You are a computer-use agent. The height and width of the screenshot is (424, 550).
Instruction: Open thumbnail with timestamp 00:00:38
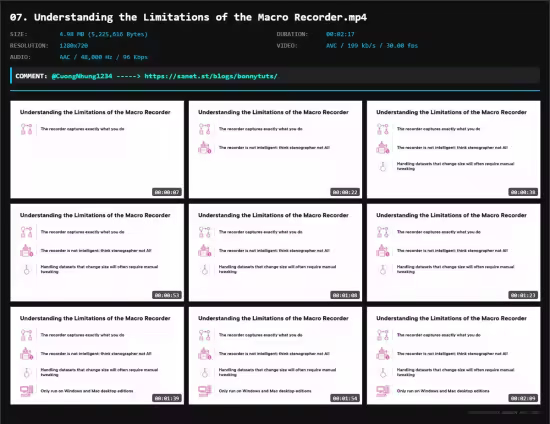(454, 149)
